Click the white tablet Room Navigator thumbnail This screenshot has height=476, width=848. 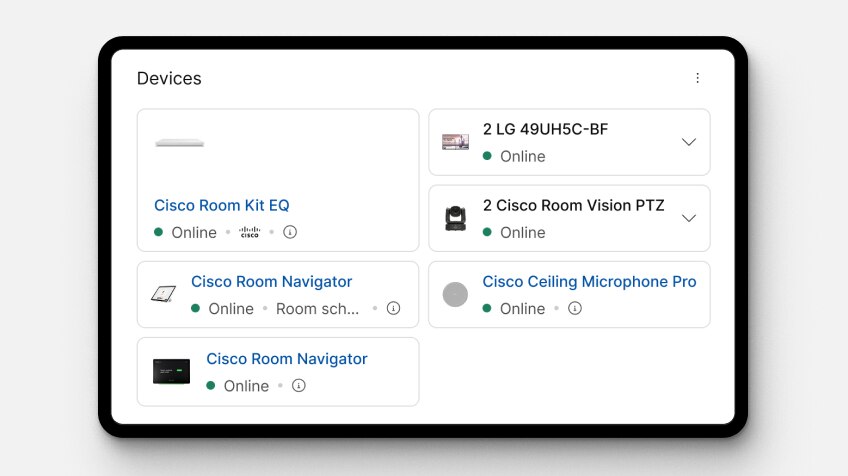click(163, 294)
